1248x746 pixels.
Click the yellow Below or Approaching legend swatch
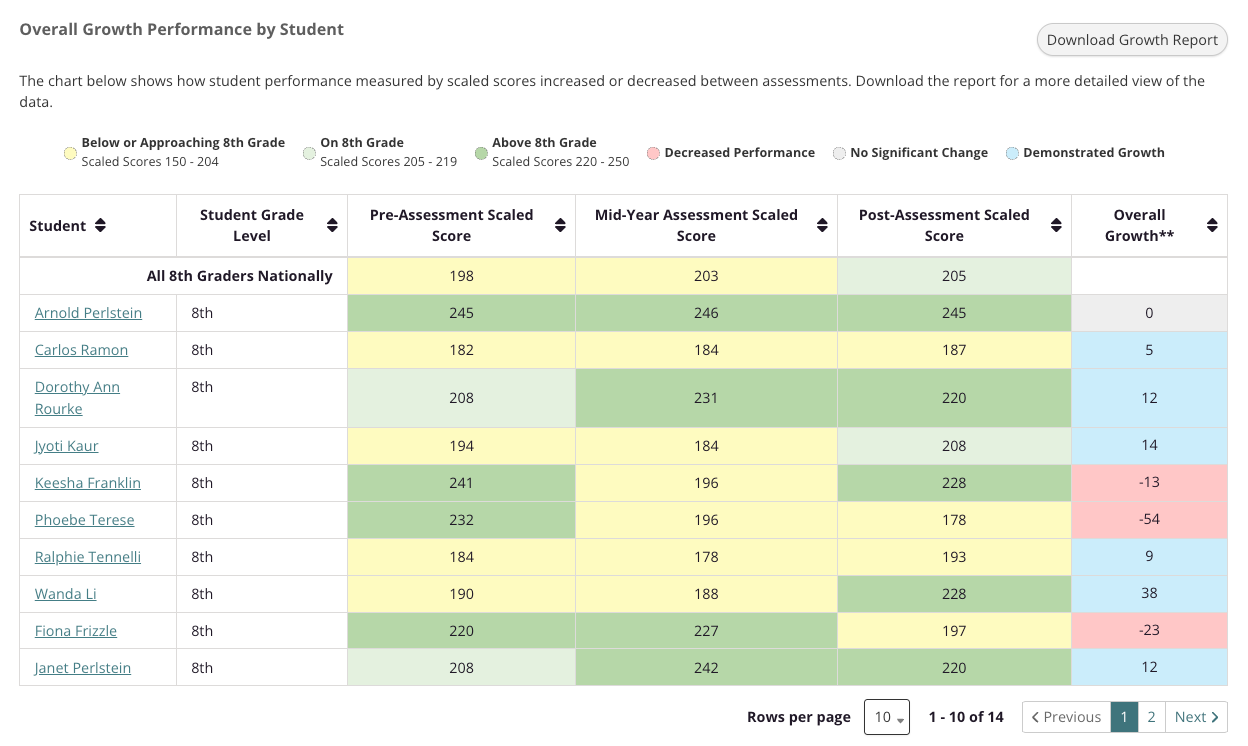coord(70,153)
